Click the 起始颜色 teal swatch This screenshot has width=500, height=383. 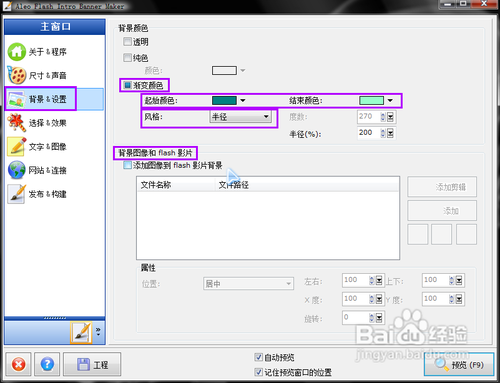(224, 100)
